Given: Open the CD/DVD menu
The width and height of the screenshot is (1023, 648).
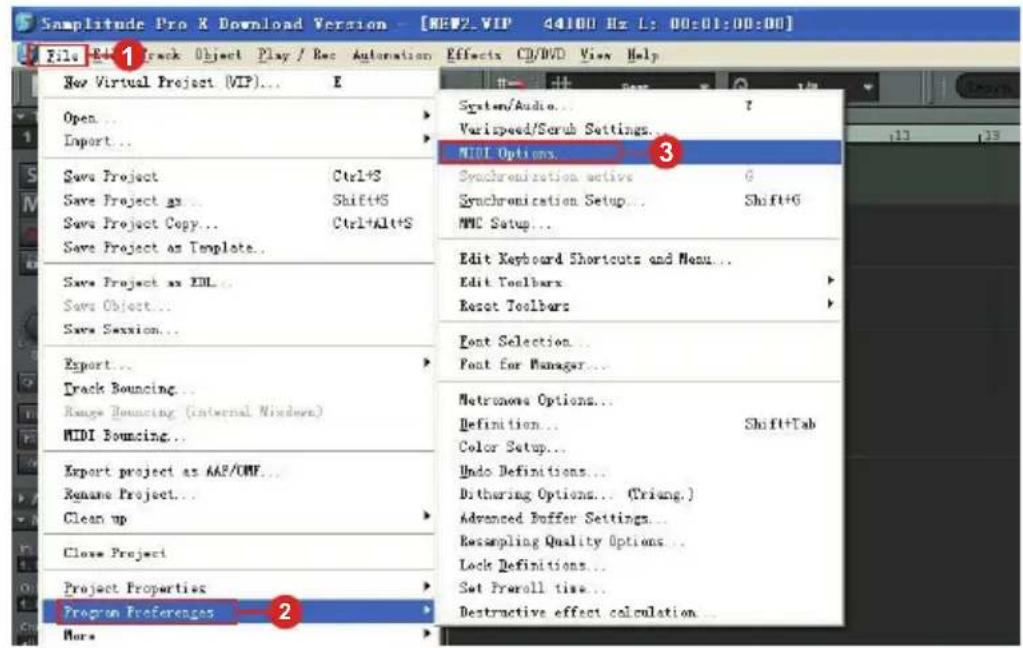Looking at the screenshot, I should coord(541,55).
